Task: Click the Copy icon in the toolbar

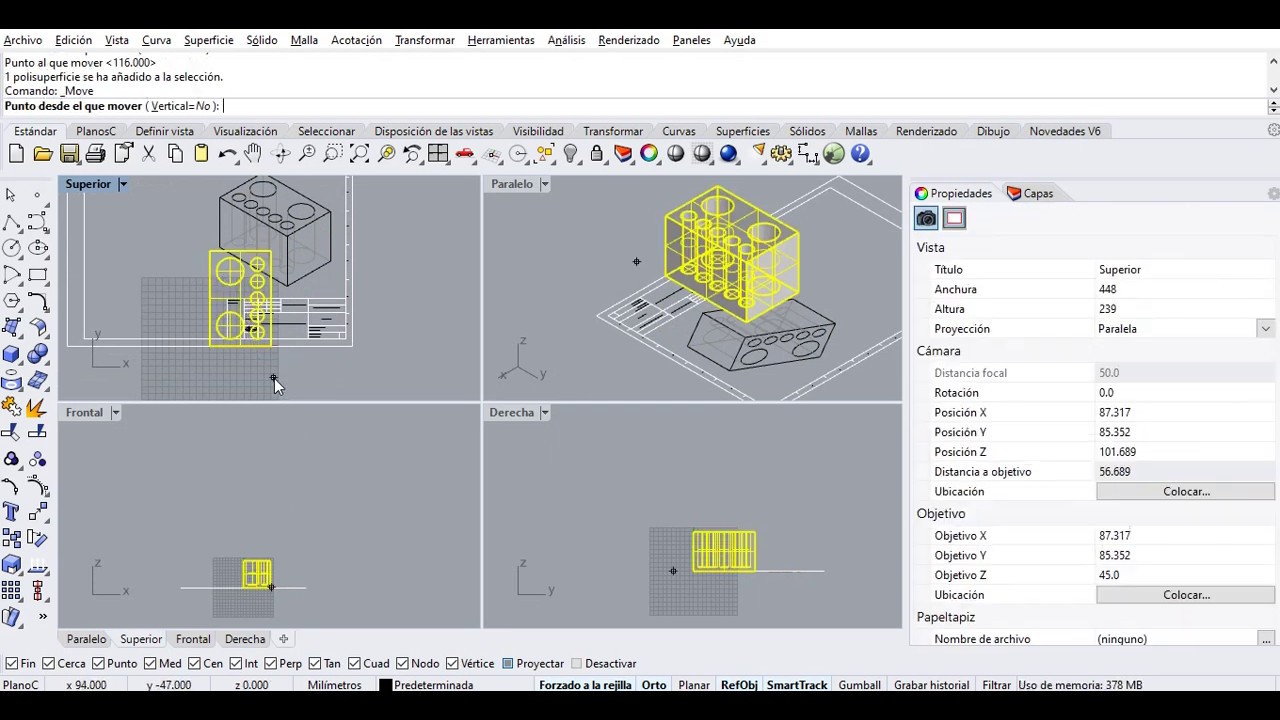Action: point(175,154)
